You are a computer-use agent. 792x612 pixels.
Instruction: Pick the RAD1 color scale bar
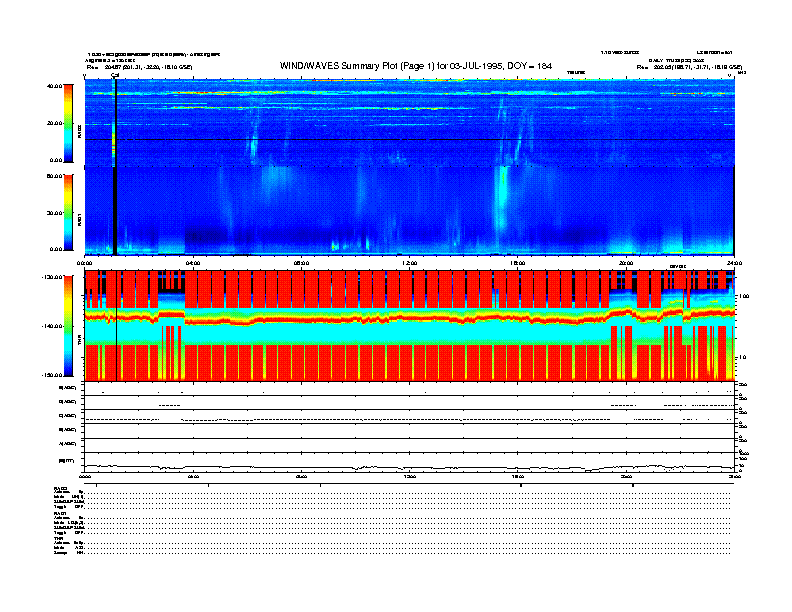point(68,212)
